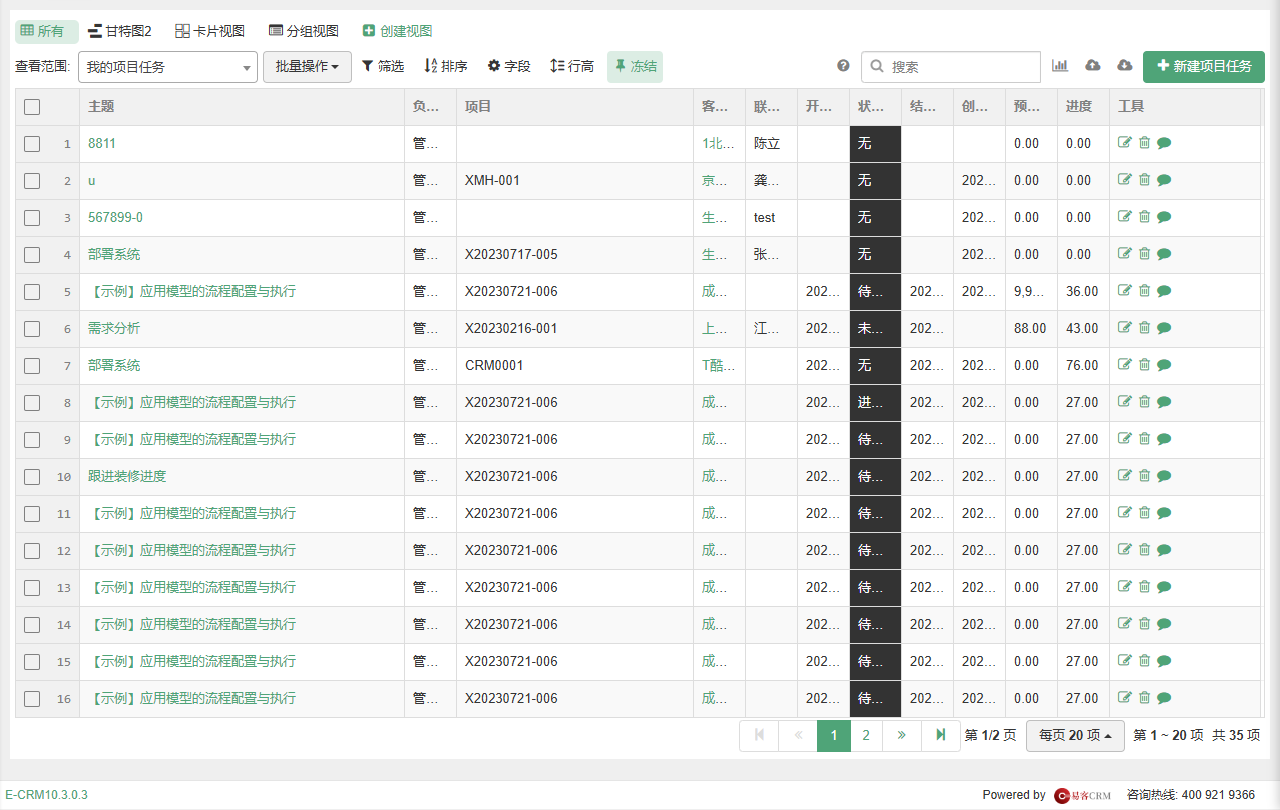The height and width of the screenshot is (810, 1280).
Task: Open the statistics chart icon
Action: (x=1060, y=66)
